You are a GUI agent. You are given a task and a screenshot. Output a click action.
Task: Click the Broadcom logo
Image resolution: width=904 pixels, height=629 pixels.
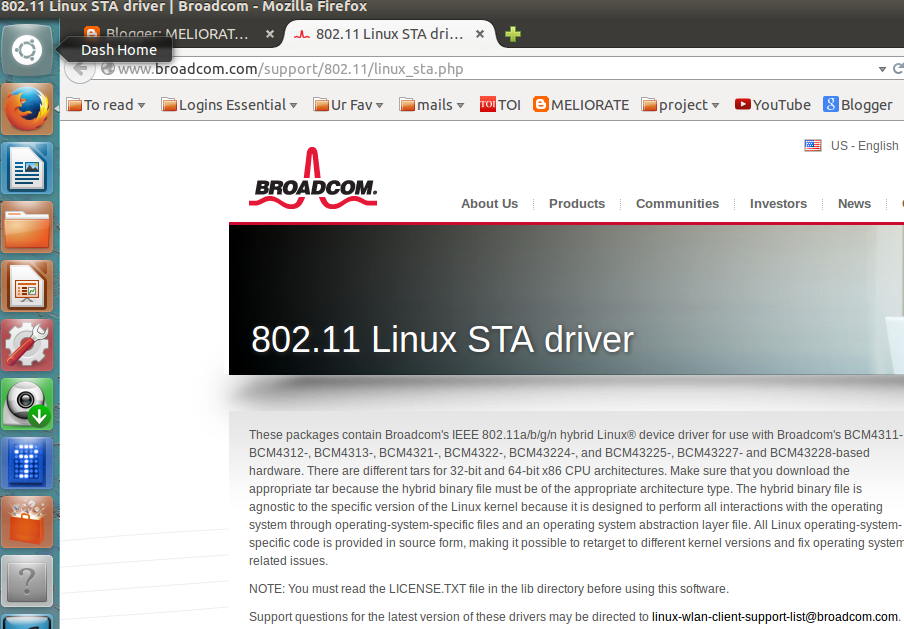[313, 178]
